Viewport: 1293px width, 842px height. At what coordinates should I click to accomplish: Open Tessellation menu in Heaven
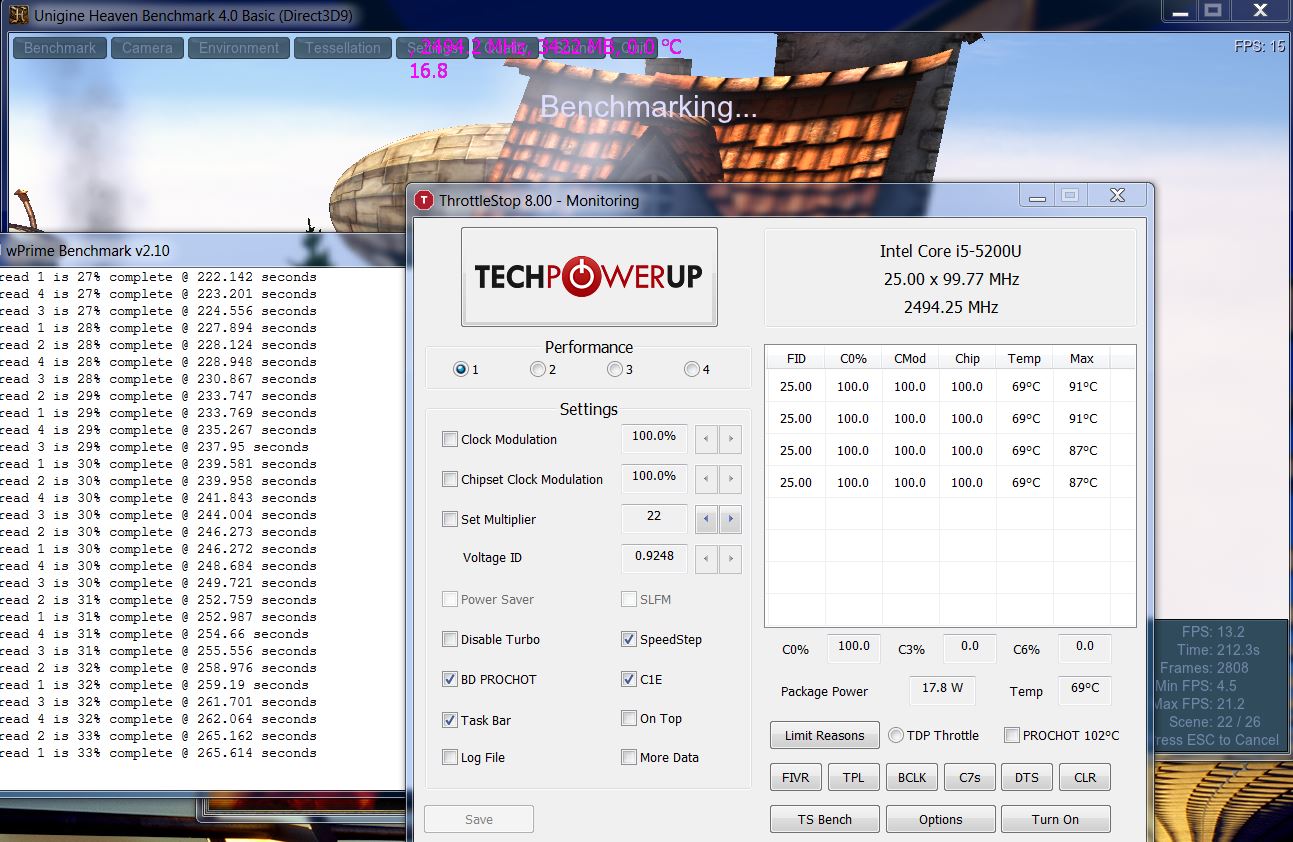[x=343, y=48]
